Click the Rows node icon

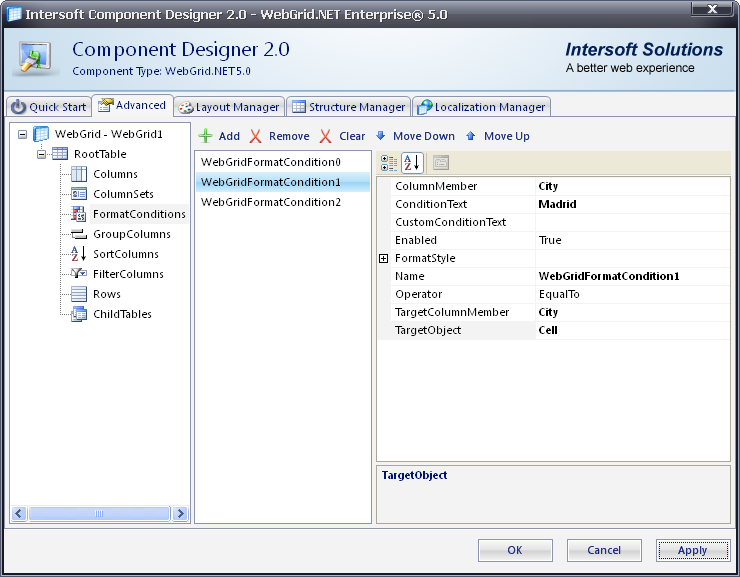[79, 294]
